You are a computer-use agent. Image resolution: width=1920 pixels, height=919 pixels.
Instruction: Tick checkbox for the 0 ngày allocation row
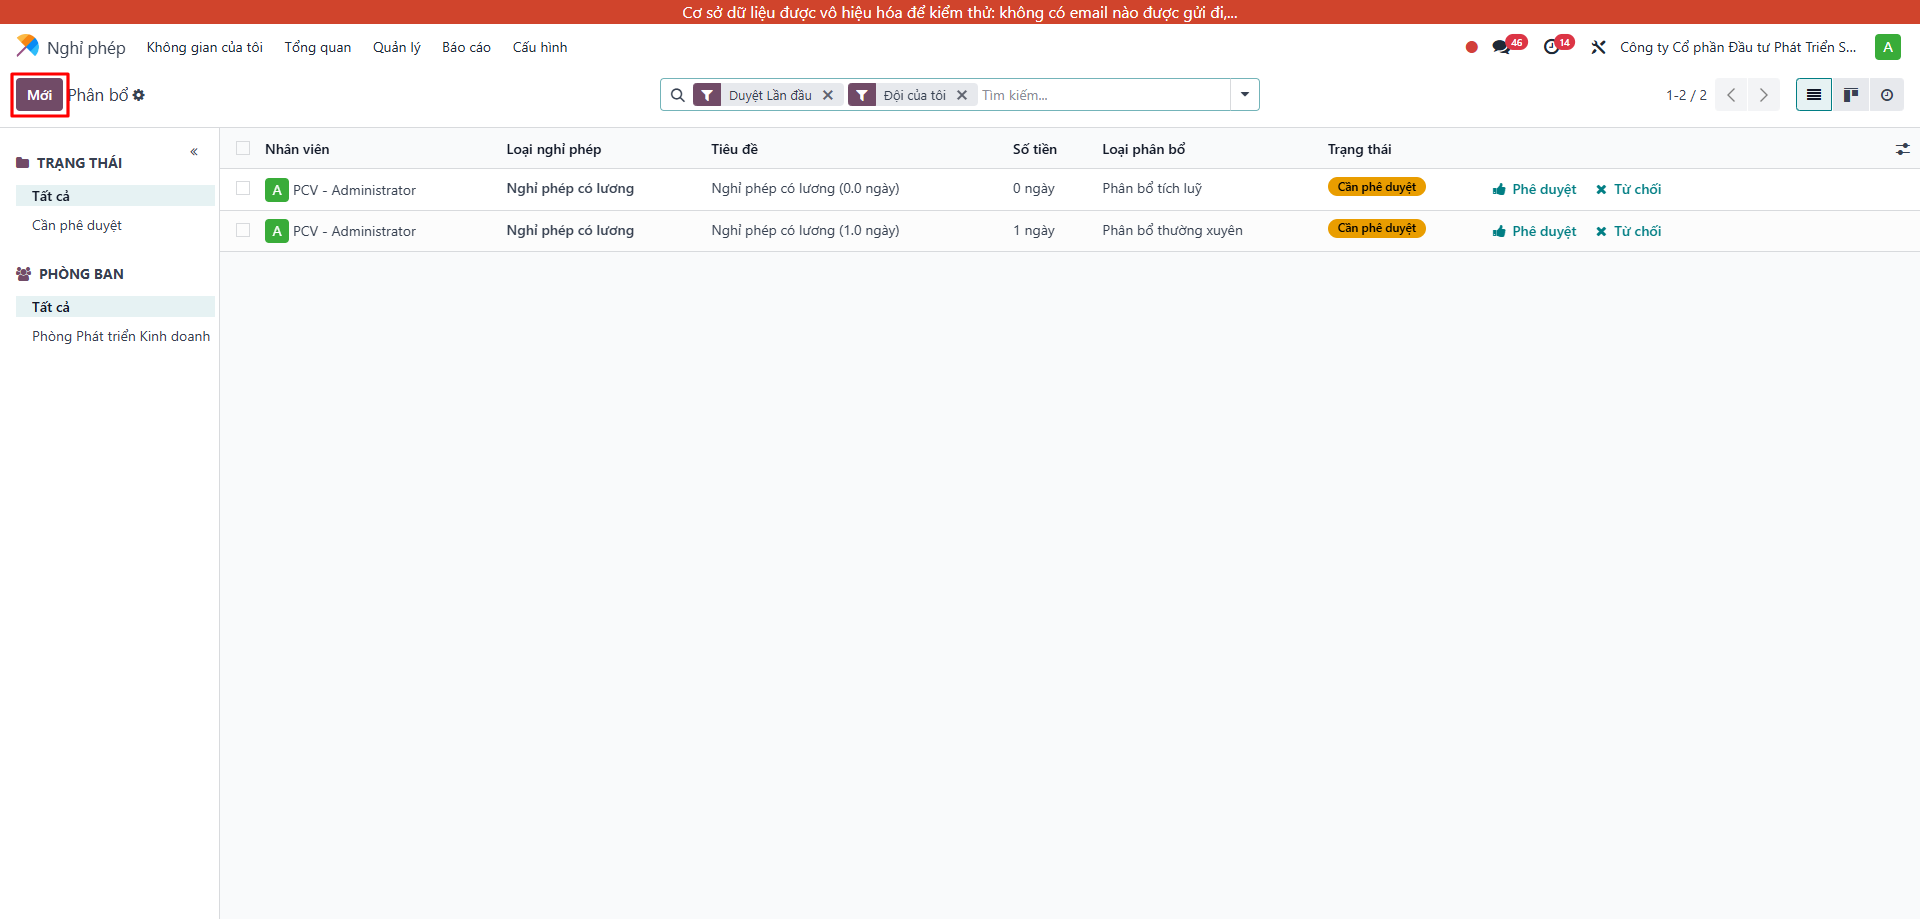tap(243, 188)
